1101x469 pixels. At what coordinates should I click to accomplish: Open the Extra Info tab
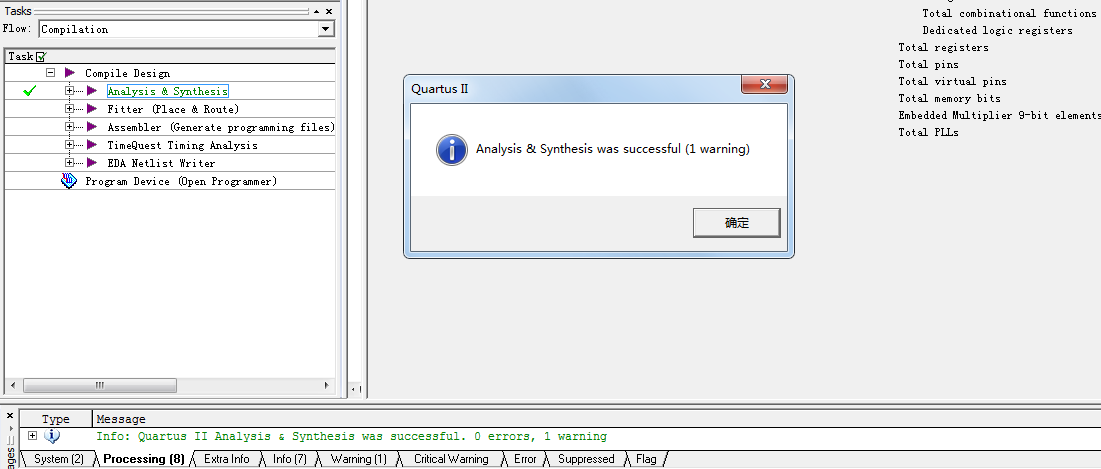[226, 459]
